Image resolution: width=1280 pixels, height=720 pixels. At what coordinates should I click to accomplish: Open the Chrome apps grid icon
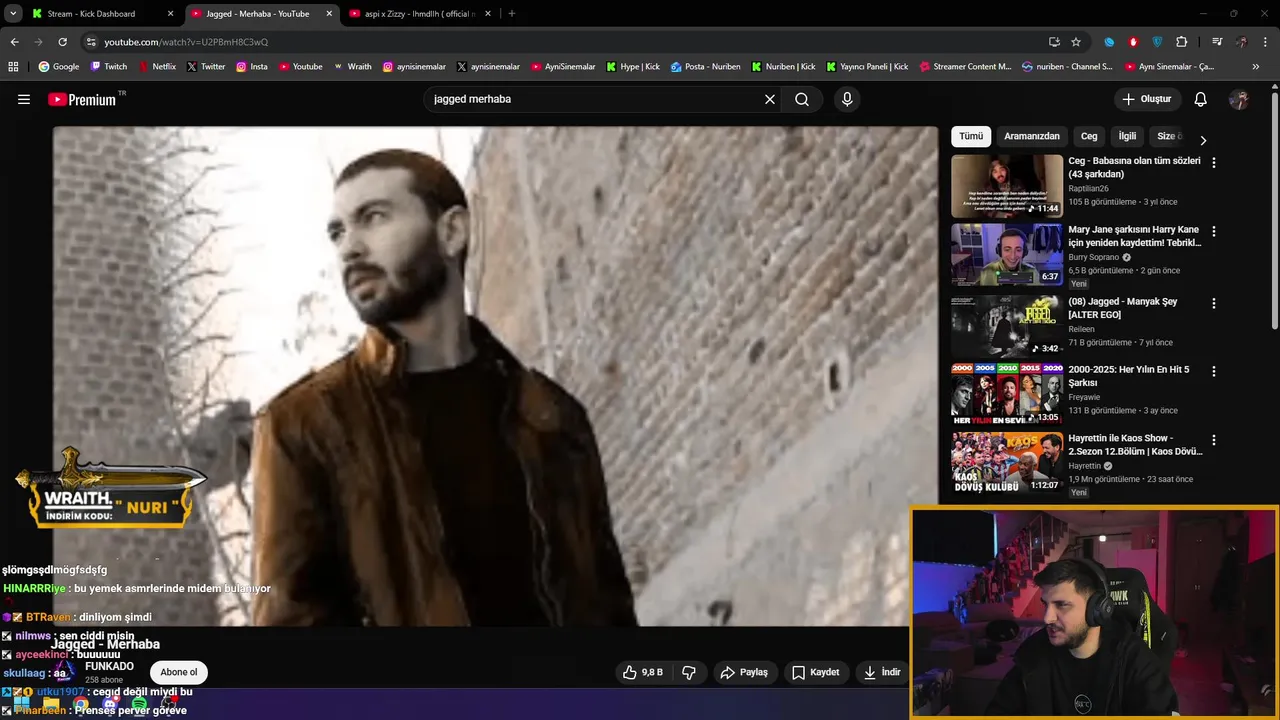[14, 67]
